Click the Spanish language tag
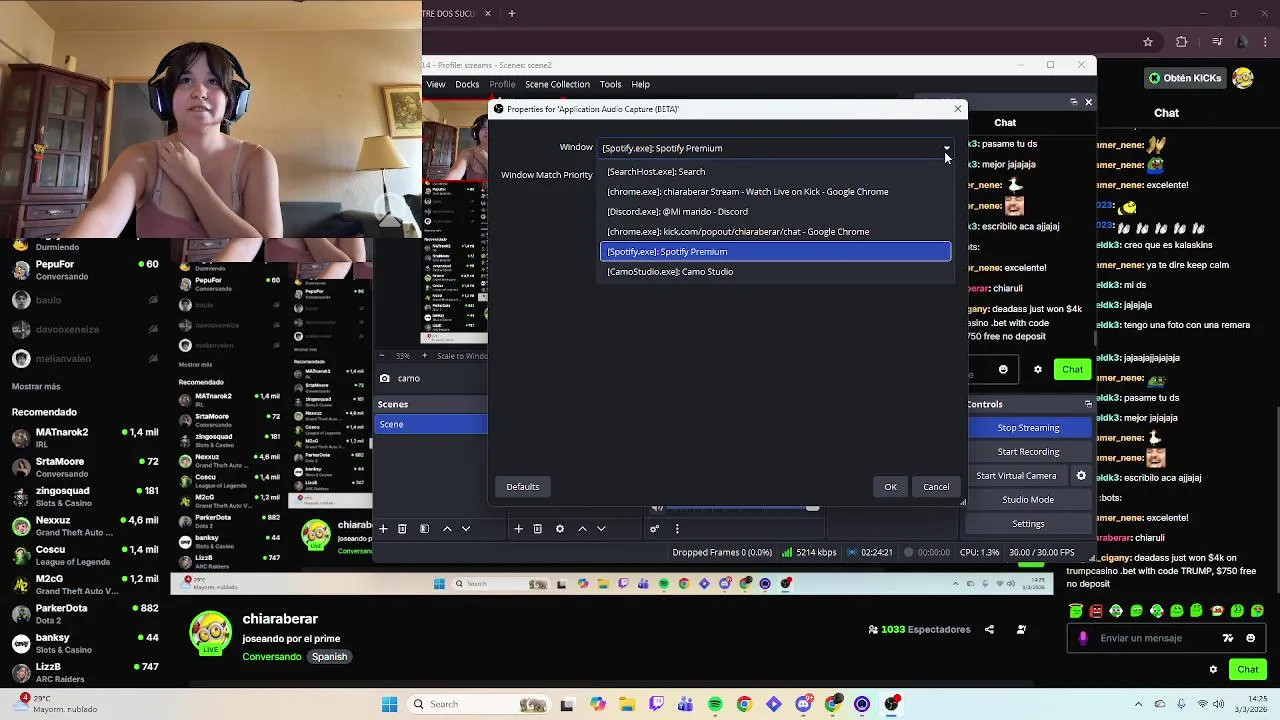This screenshot has height=720, width=1280. click(x=329, y=657)
